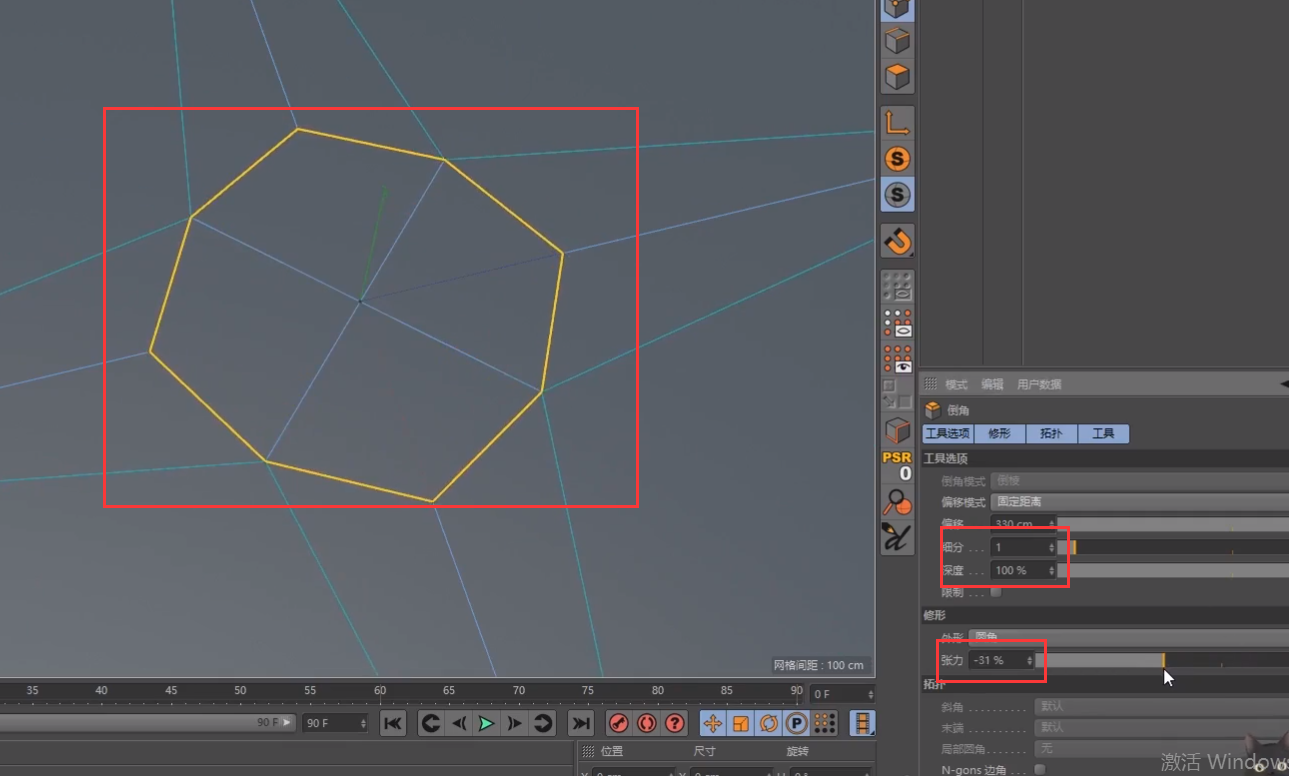Click the axis mode L-shaped icon

coord(897,122)
